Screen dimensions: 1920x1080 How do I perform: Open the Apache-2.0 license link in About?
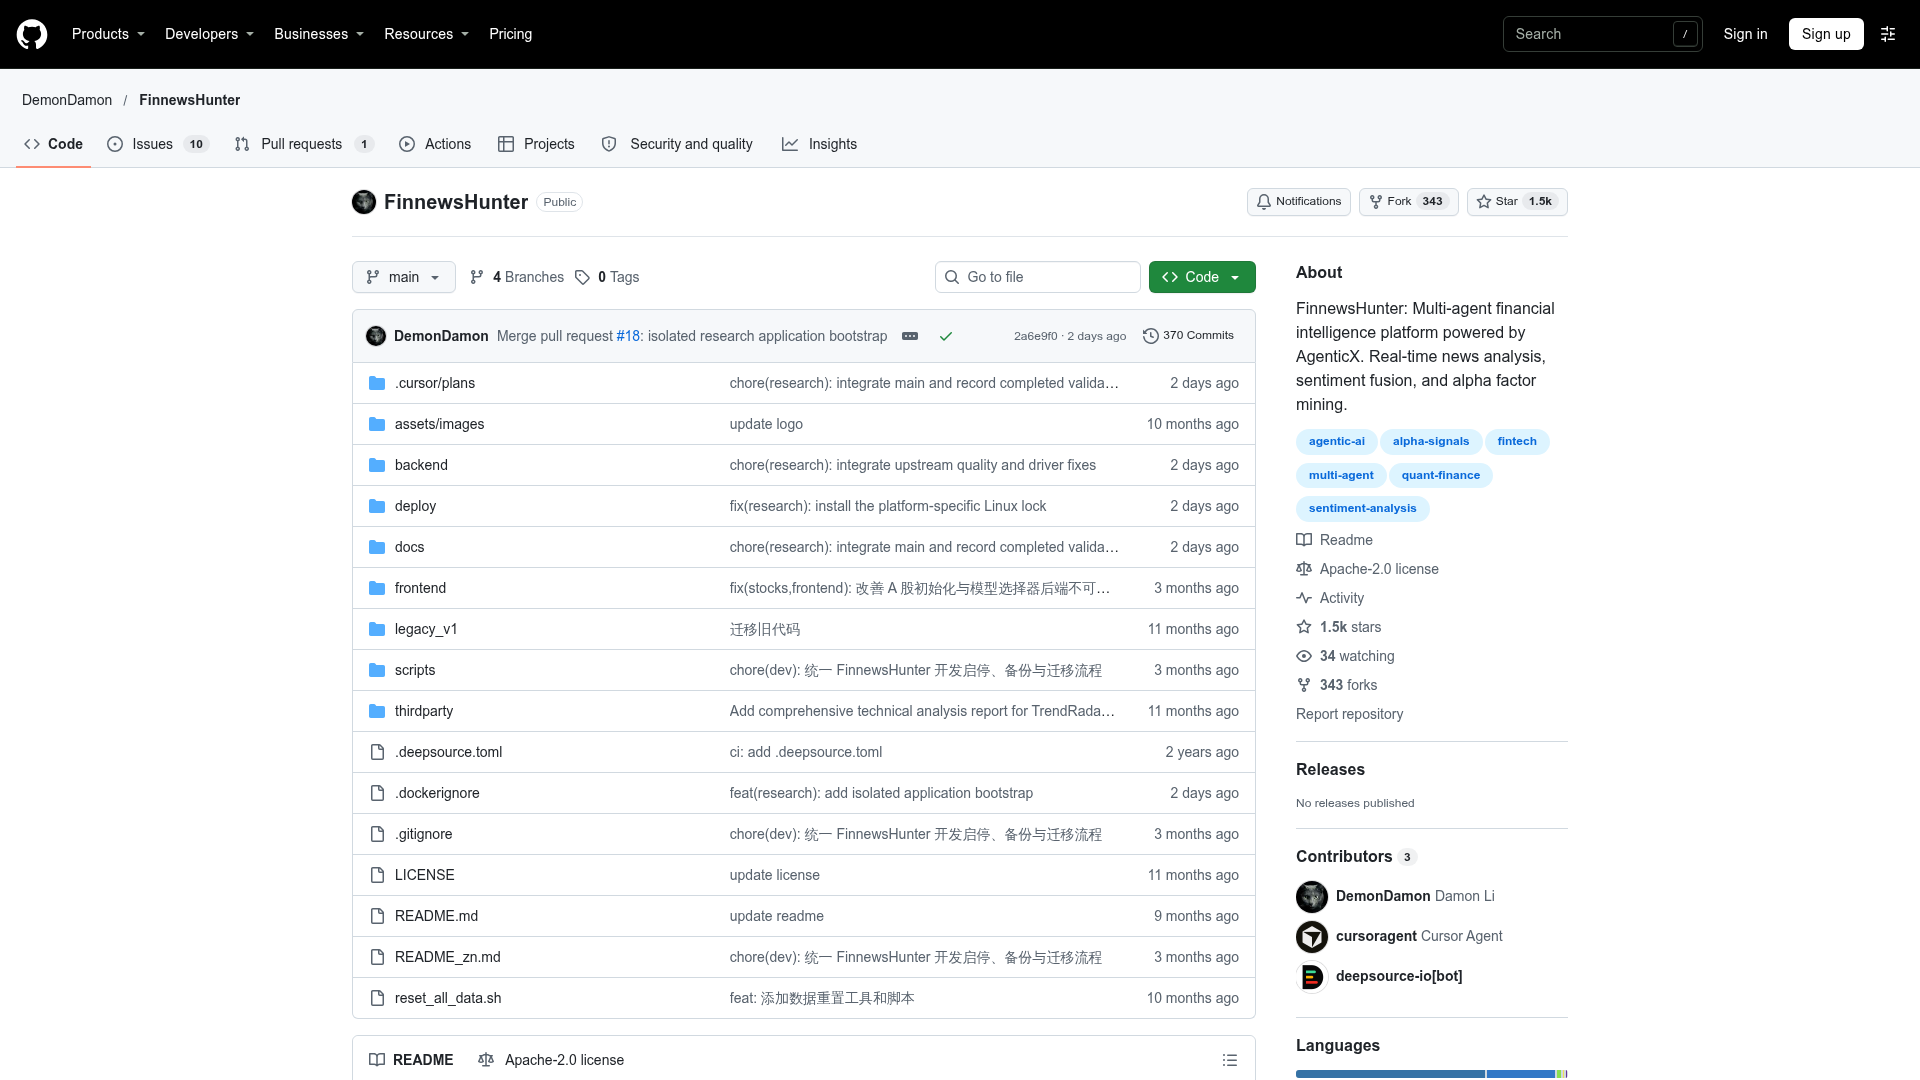pos(1368,569)
